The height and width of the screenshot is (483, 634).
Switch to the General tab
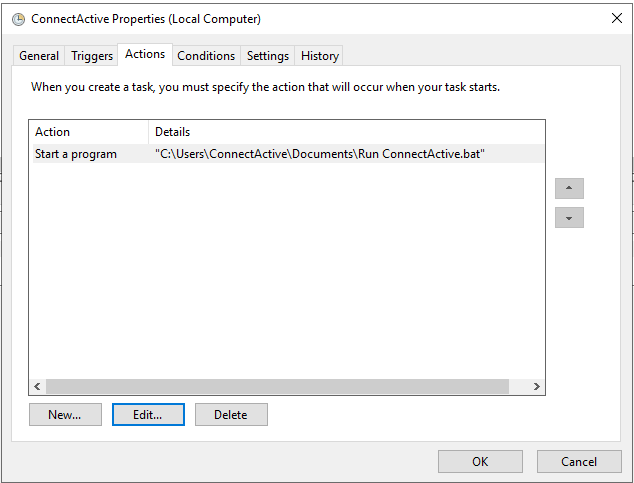(39, 56)
